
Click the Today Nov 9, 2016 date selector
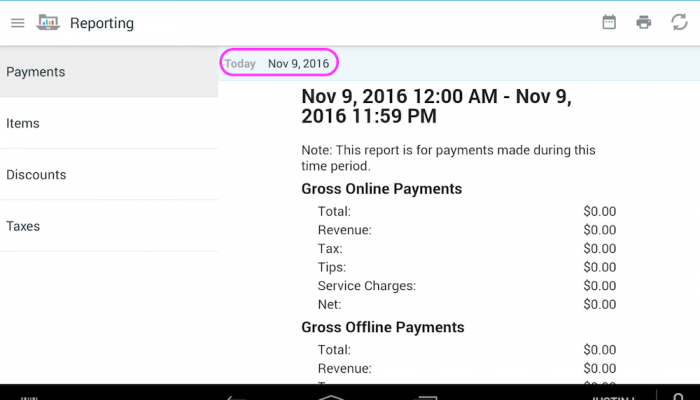(x=279, y=64)
